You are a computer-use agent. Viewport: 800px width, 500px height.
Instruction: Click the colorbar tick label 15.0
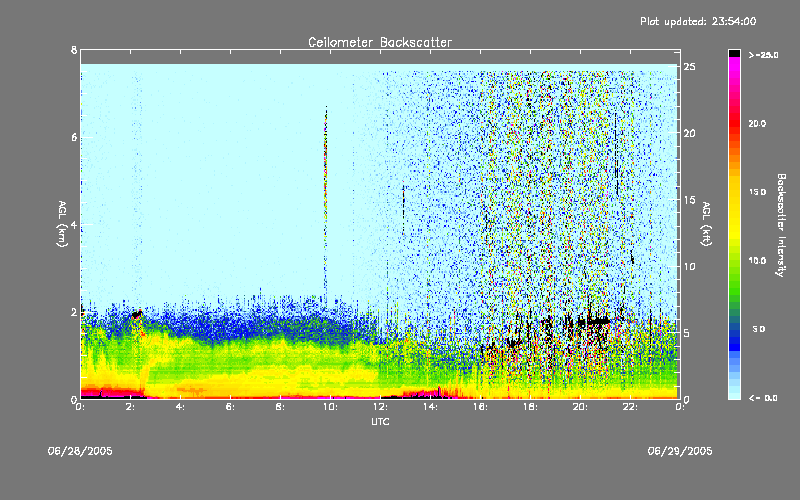pos(757,192)
